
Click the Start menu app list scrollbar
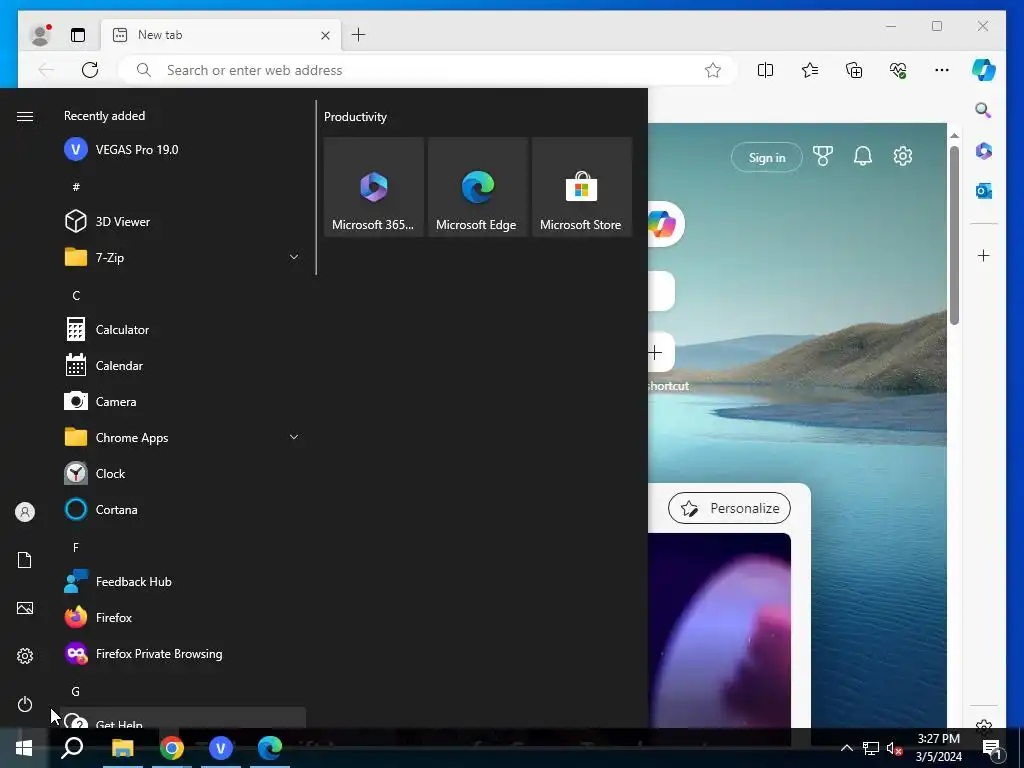pyautogui.click(x=316, y=187)
